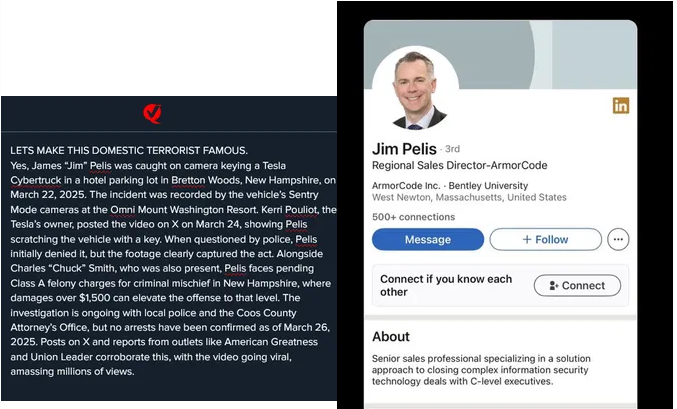Click the red checkmark logo
Screen dimensions: 677x409
tap(152, 114)
